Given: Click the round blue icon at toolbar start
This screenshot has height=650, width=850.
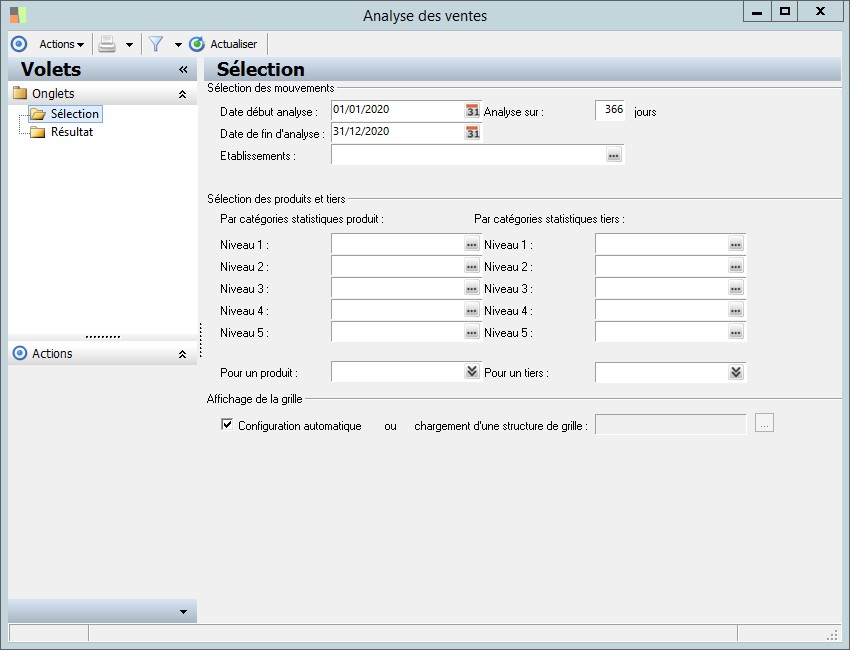Looking at the screenshot, I should pos(18,44).
